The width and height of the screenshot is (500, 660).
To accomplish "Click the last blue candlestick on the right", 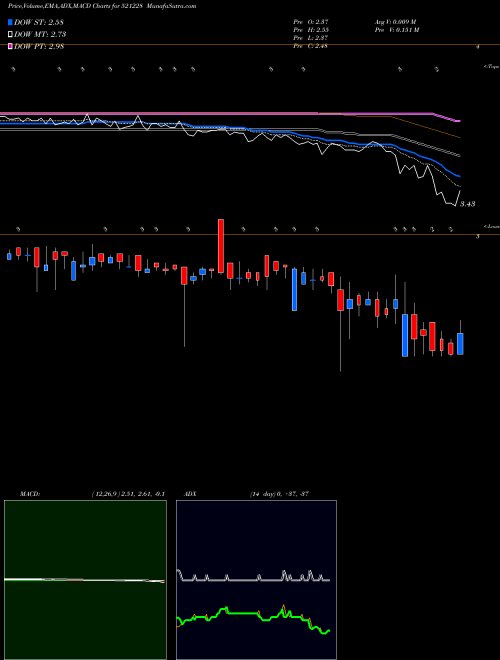I will [460, 344].
